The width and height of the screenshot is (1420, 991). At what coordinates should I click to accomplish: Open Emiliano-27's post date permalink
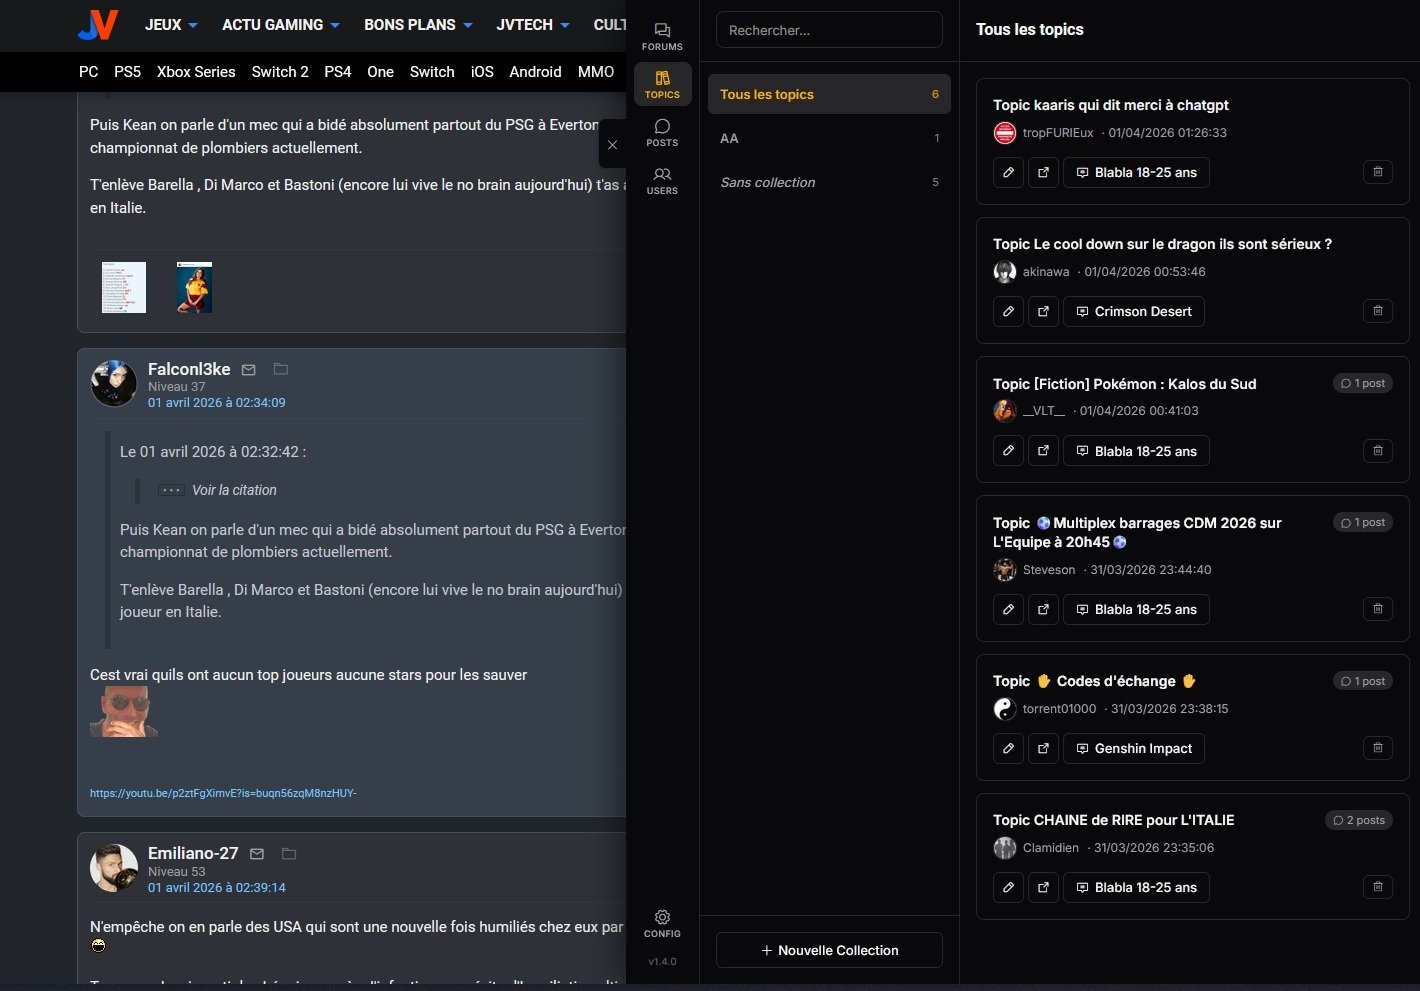click(217, 887)
